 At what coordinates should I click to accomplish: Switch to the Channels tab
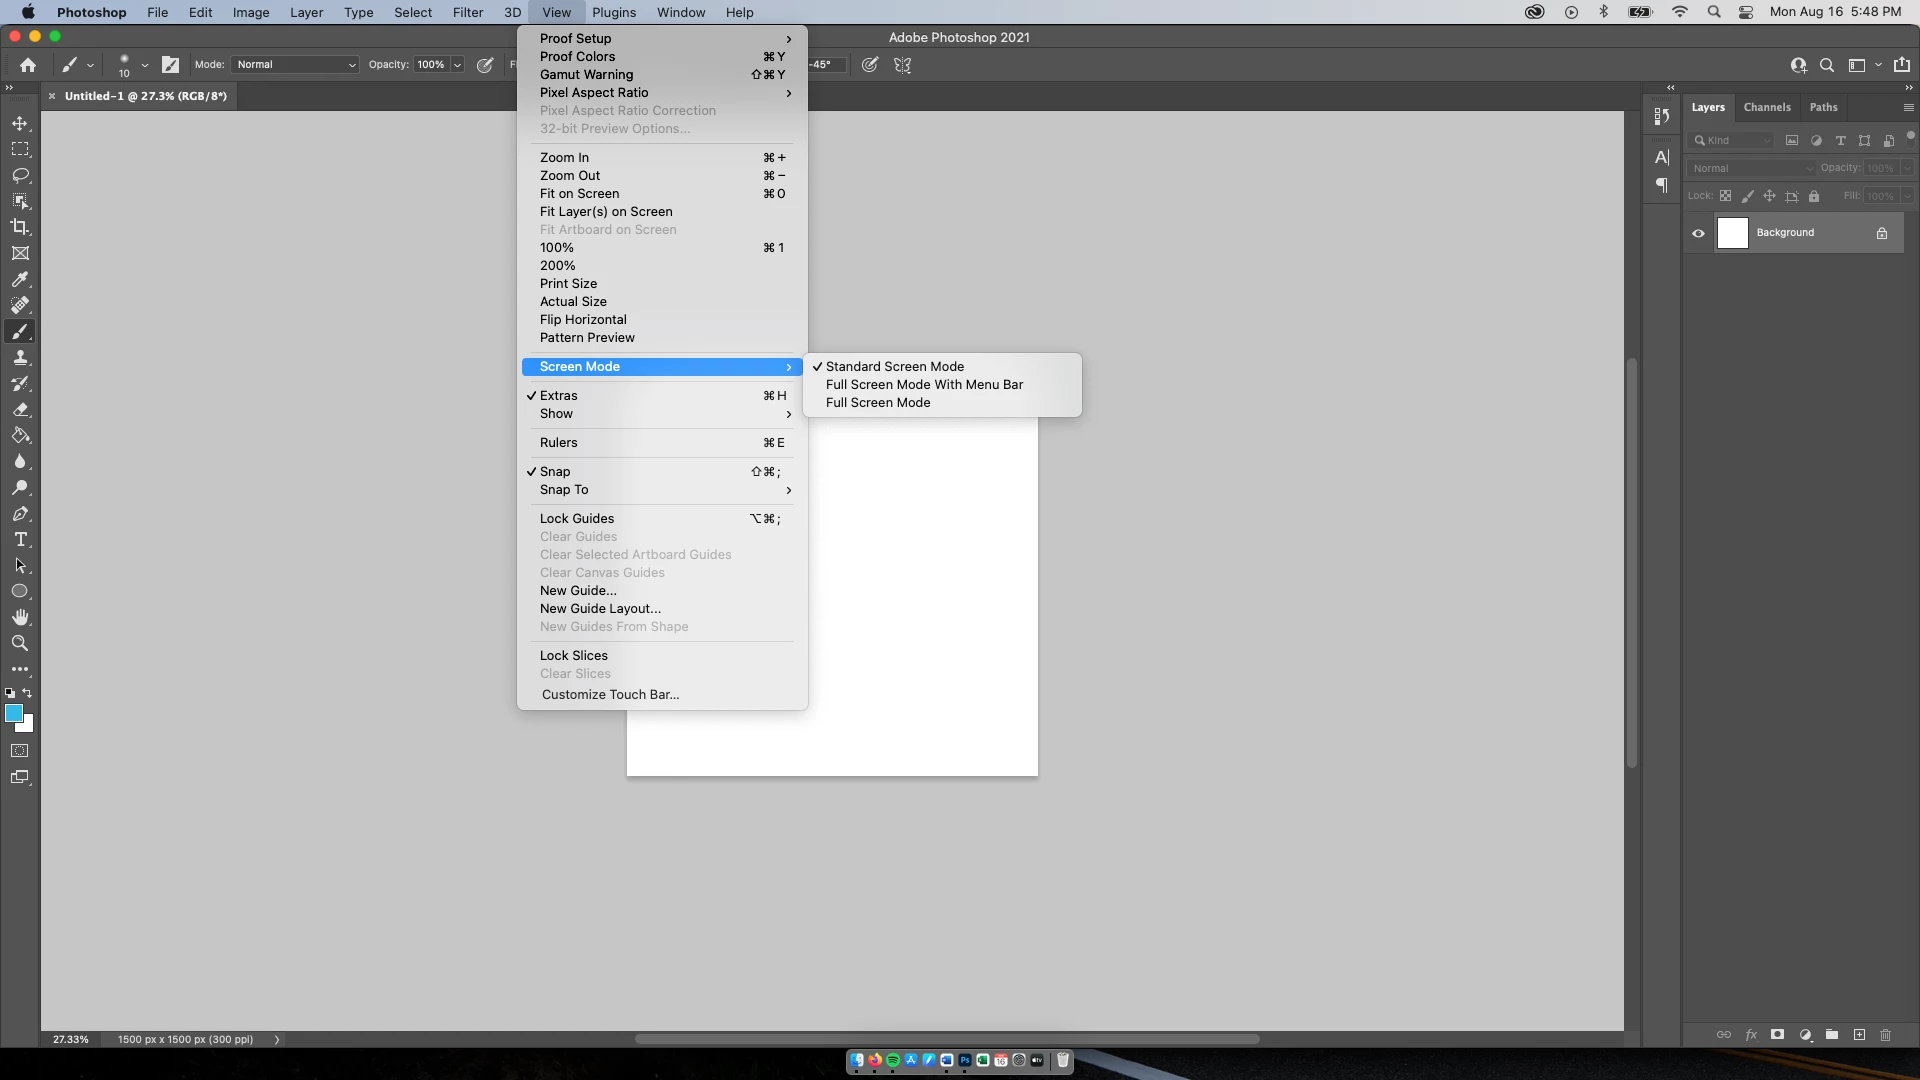[1766, 107]
